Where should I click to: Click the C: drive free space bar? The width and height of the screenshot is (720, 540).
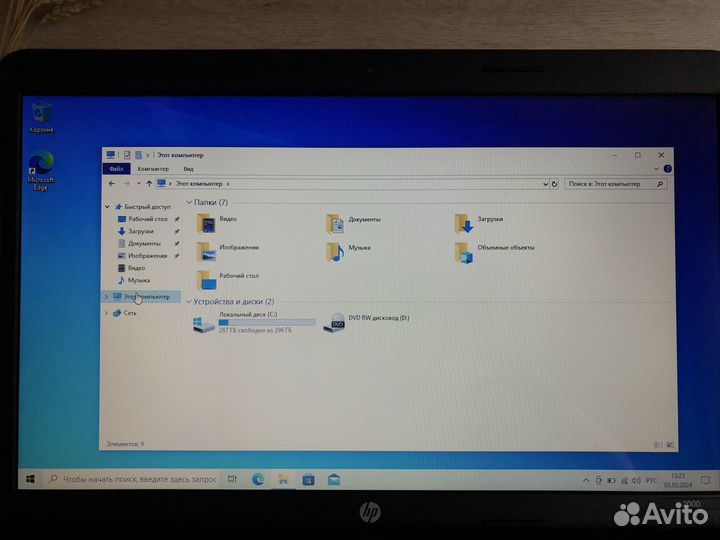267,322
